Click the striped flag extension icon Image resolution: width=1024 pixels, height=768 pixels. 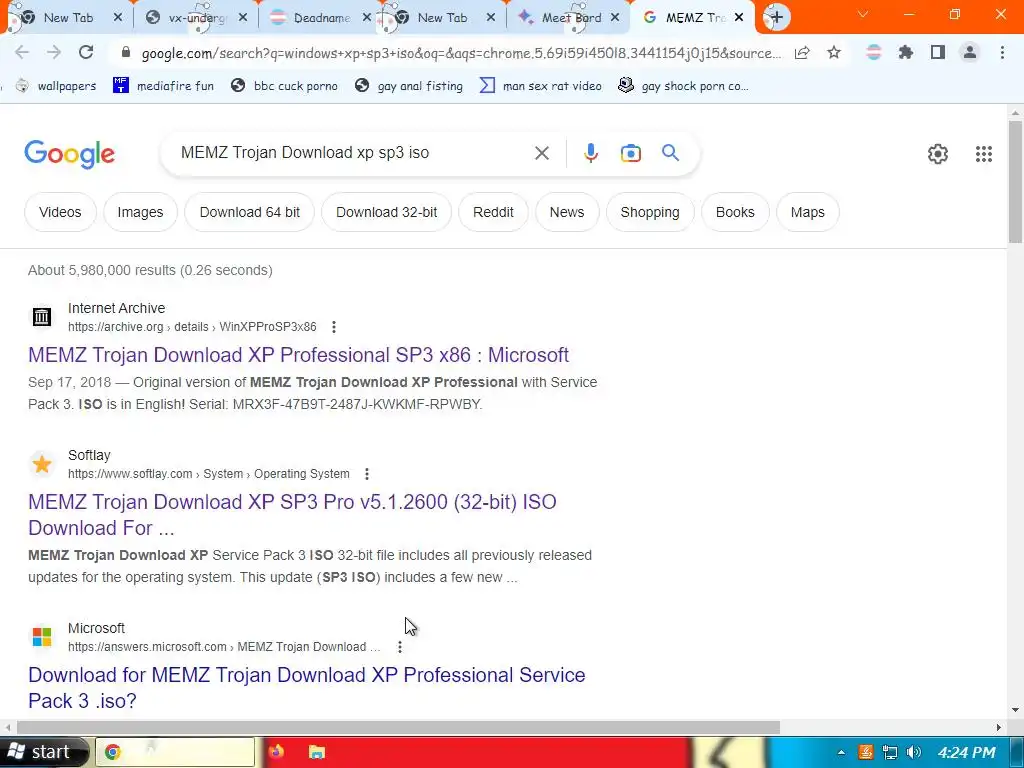874,52
